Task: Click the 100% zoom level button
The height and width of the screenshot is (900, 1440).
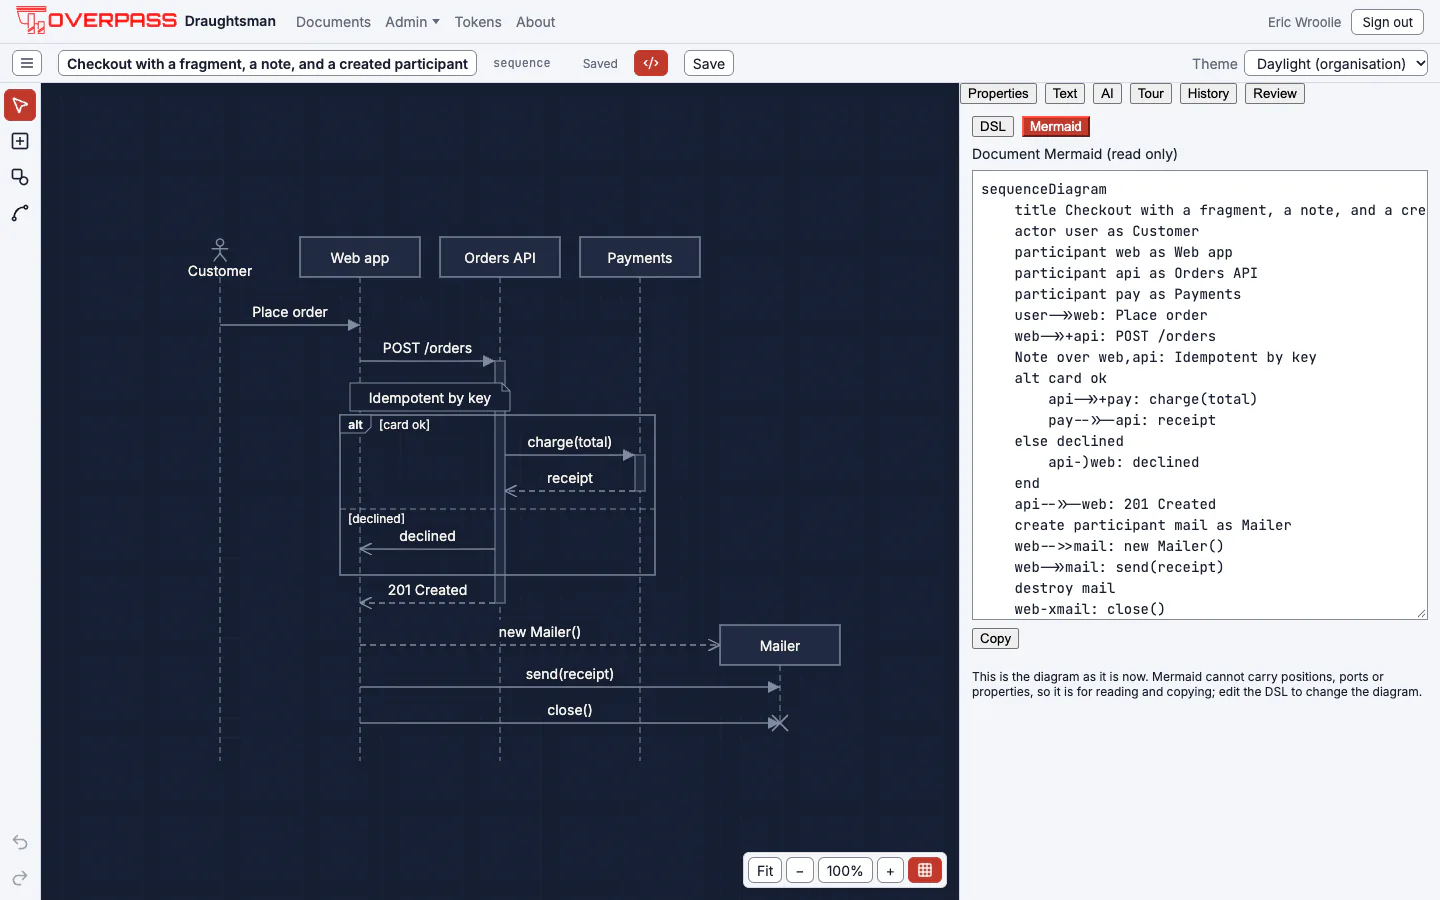Action: coord(845,870)
